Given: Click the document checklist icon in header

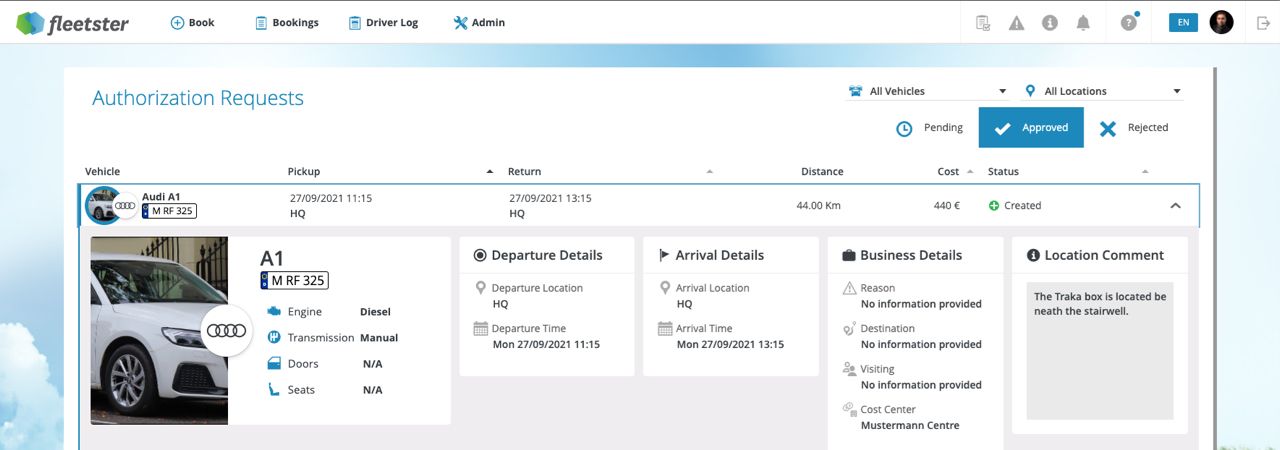Looking at the screenshot, I should pyautogui.click(x=983, y=22).
